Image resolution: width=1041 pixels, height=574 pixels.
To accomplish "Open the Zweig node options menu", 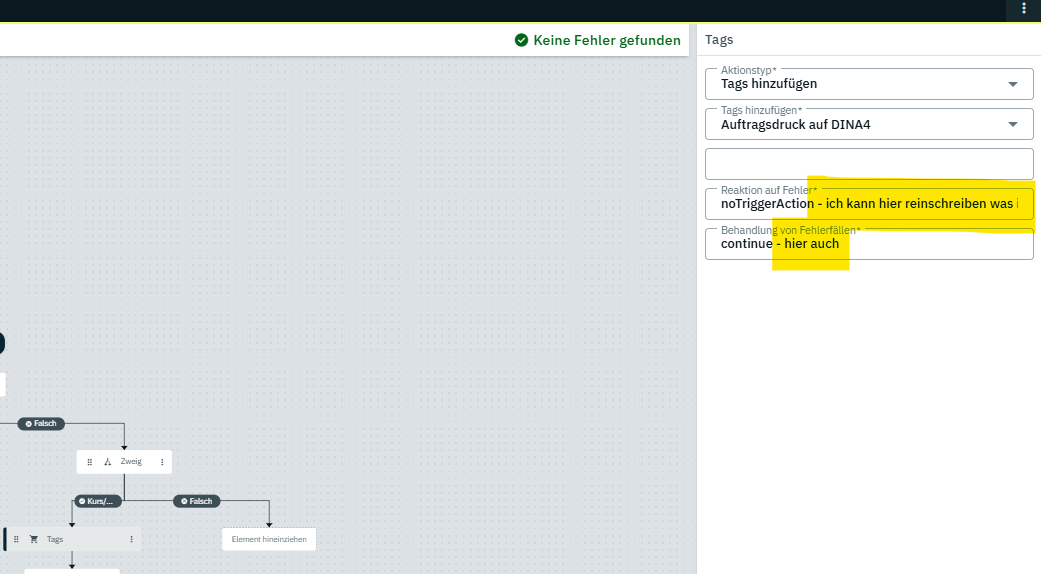I will pos(162,462).
